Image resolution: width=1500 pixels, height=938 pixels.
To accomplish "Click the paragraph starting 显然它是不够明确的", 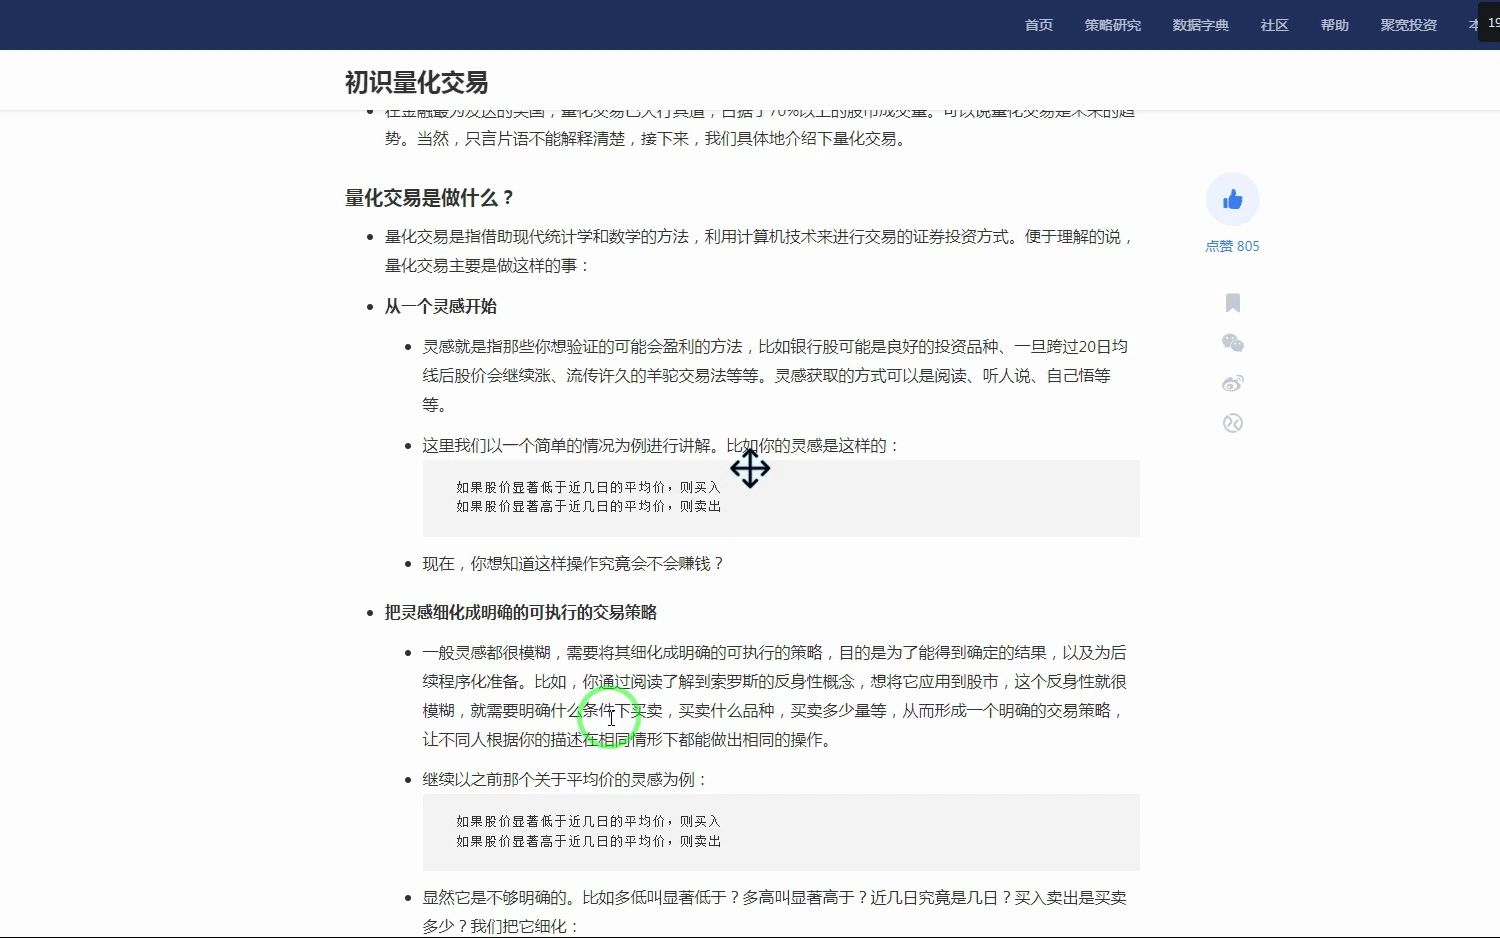I will [775, 912].
